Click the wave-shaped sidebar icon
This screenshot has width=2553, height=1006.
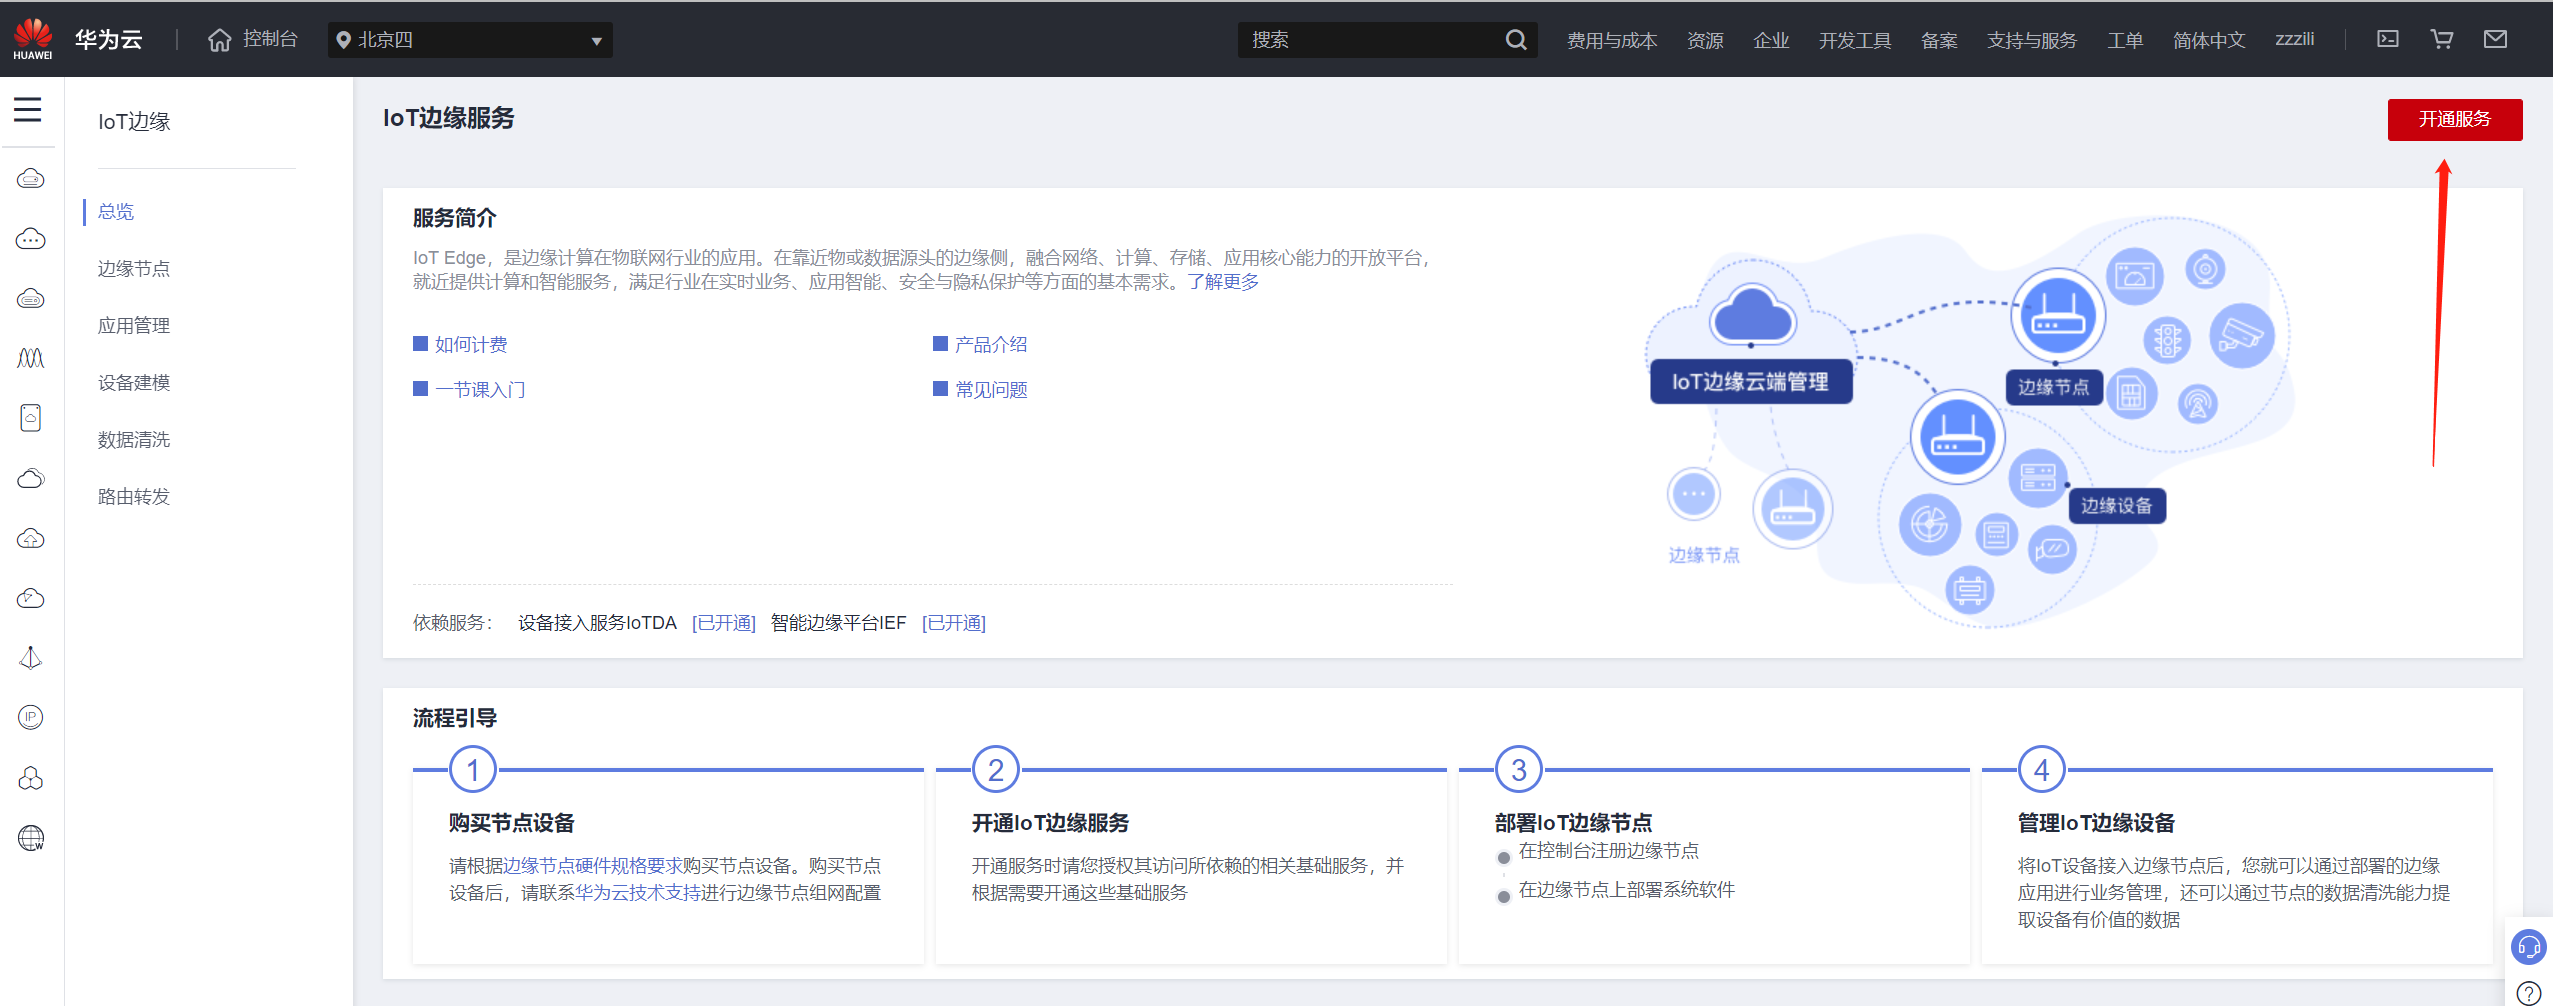click(31, 358)
